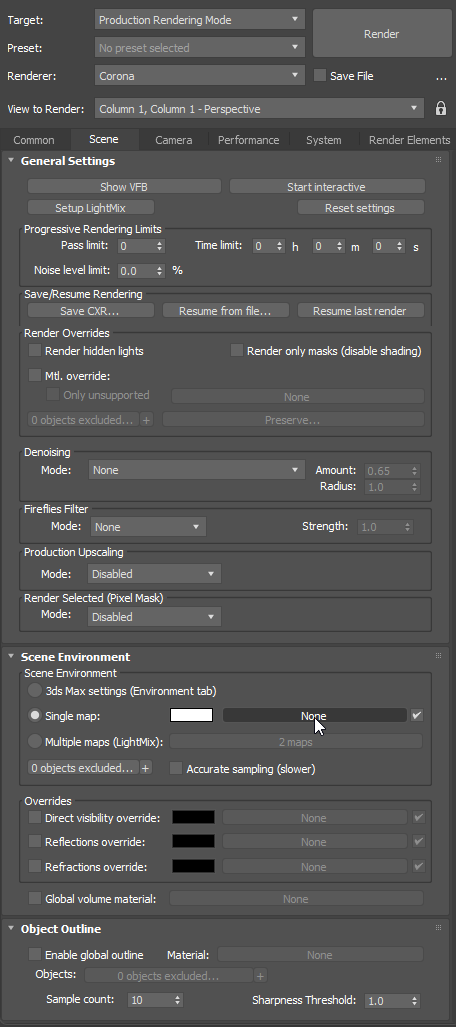Open the white Single map color swatch

pyautogui.click(x=191, y=715)
